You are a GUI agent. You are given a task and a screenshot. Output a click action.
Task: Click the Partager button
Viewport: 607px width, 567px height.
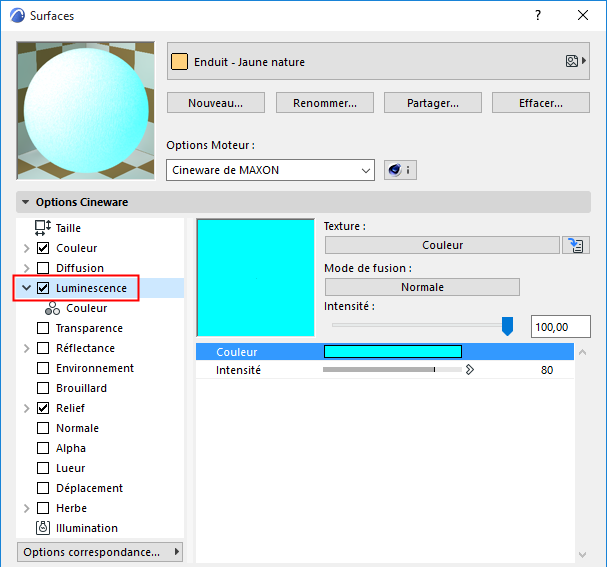433,103
